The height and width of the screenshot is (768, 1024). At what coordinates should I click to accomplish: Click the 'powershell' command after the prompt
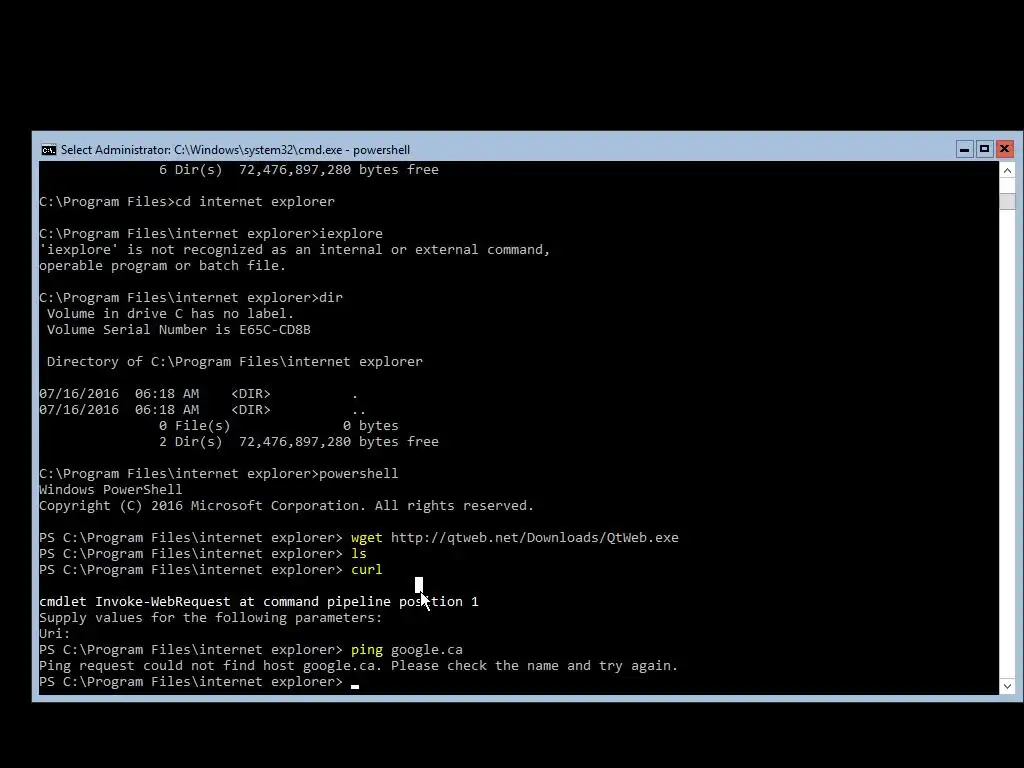tap(359, 474)
